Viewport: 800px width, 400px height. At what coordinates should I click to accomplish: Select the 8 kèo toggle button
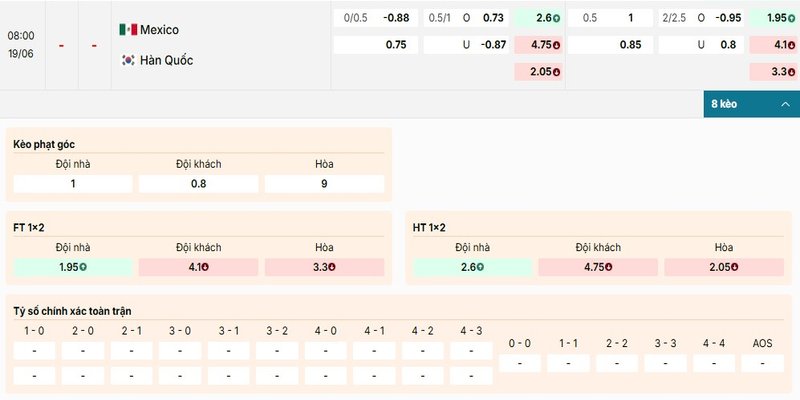[752, 104]
